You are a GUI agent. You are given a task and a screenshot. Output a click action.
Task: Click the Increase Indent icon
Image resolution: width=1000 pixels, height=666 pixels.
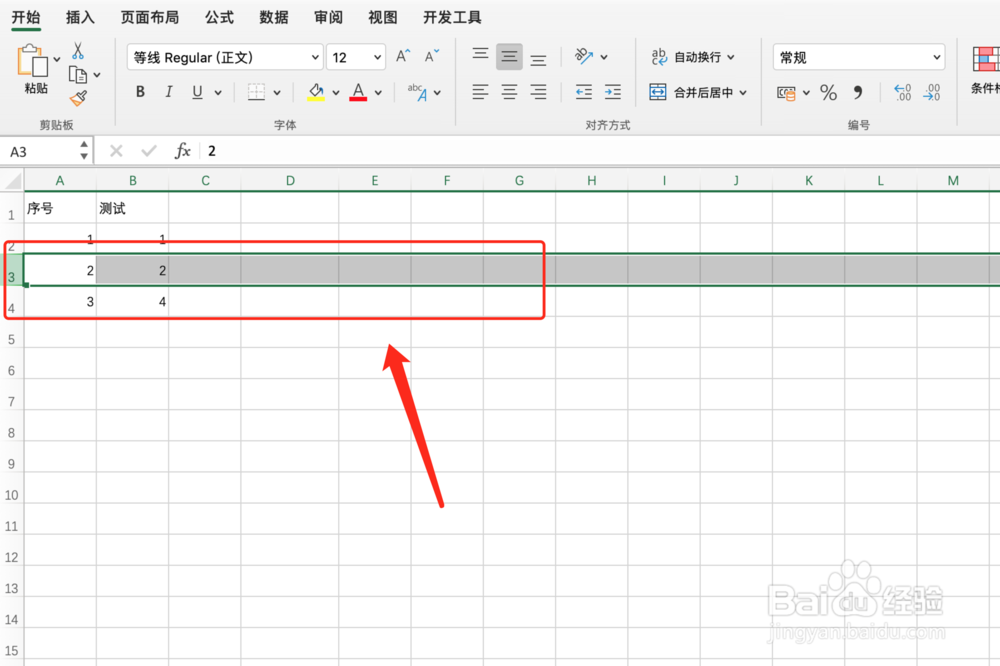(x=614, y=91)
